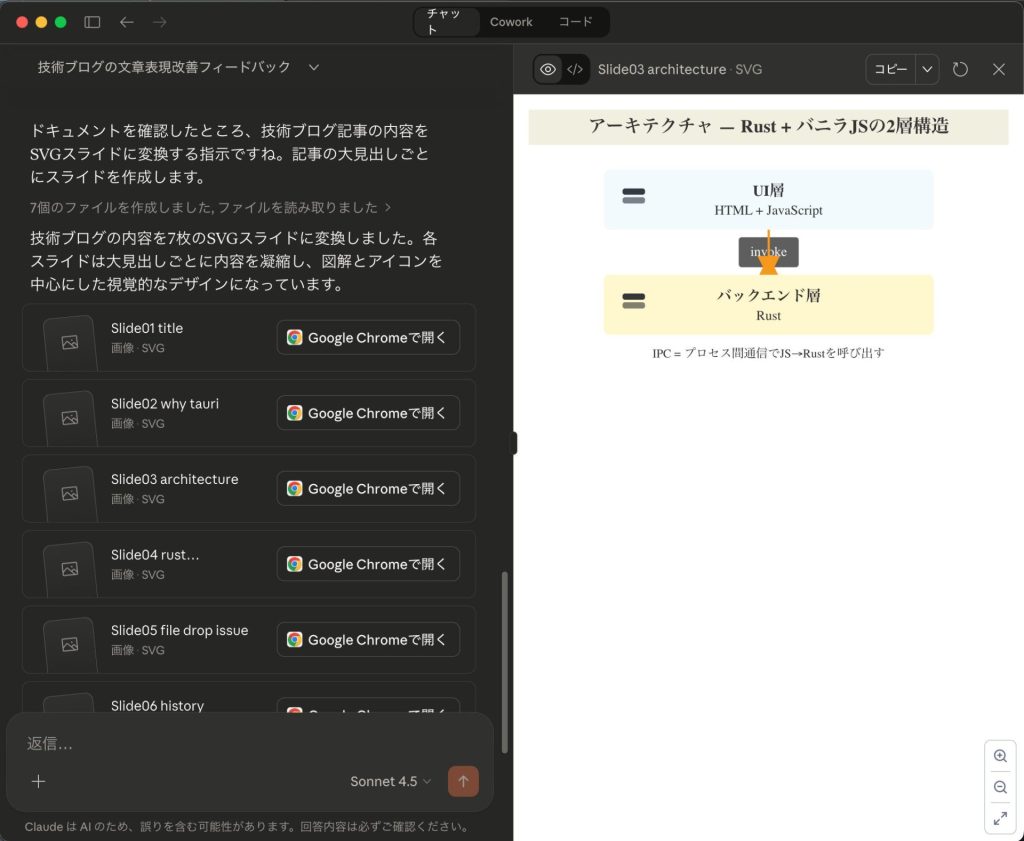This screenshot has height=841, width=1024.
Task: Open the Sonnet 4.5 model selector
Action: point(390,781)
